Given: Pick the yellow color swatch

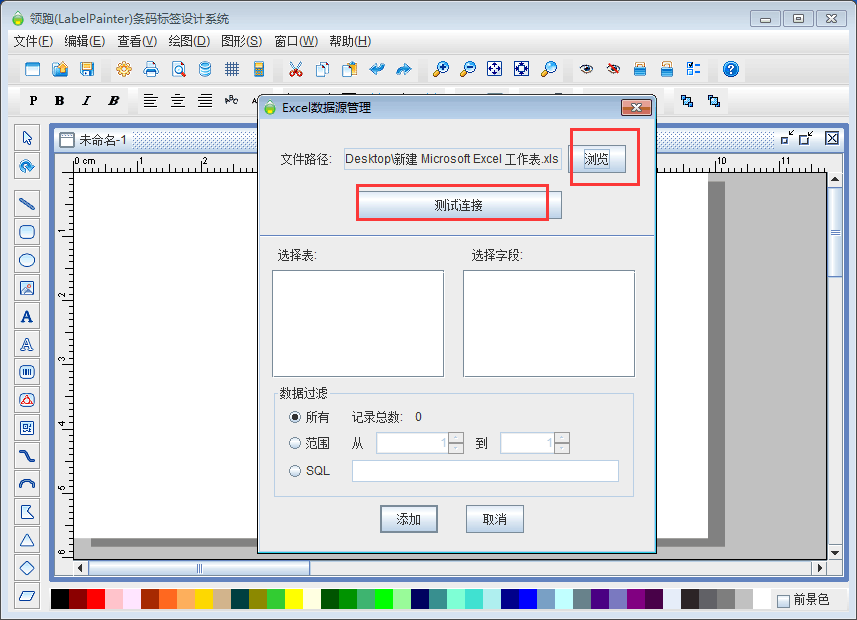Looking at the screenshot, I should click(x=294, y=599).
